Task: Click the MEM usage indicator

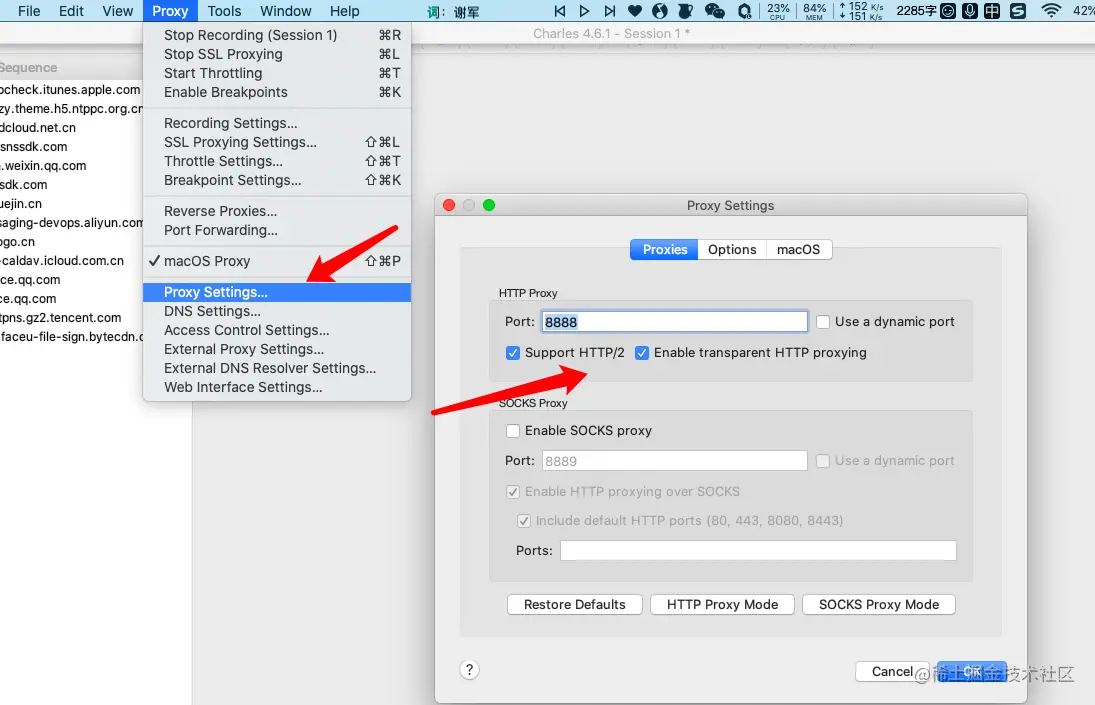Action: tap(814, 10)
